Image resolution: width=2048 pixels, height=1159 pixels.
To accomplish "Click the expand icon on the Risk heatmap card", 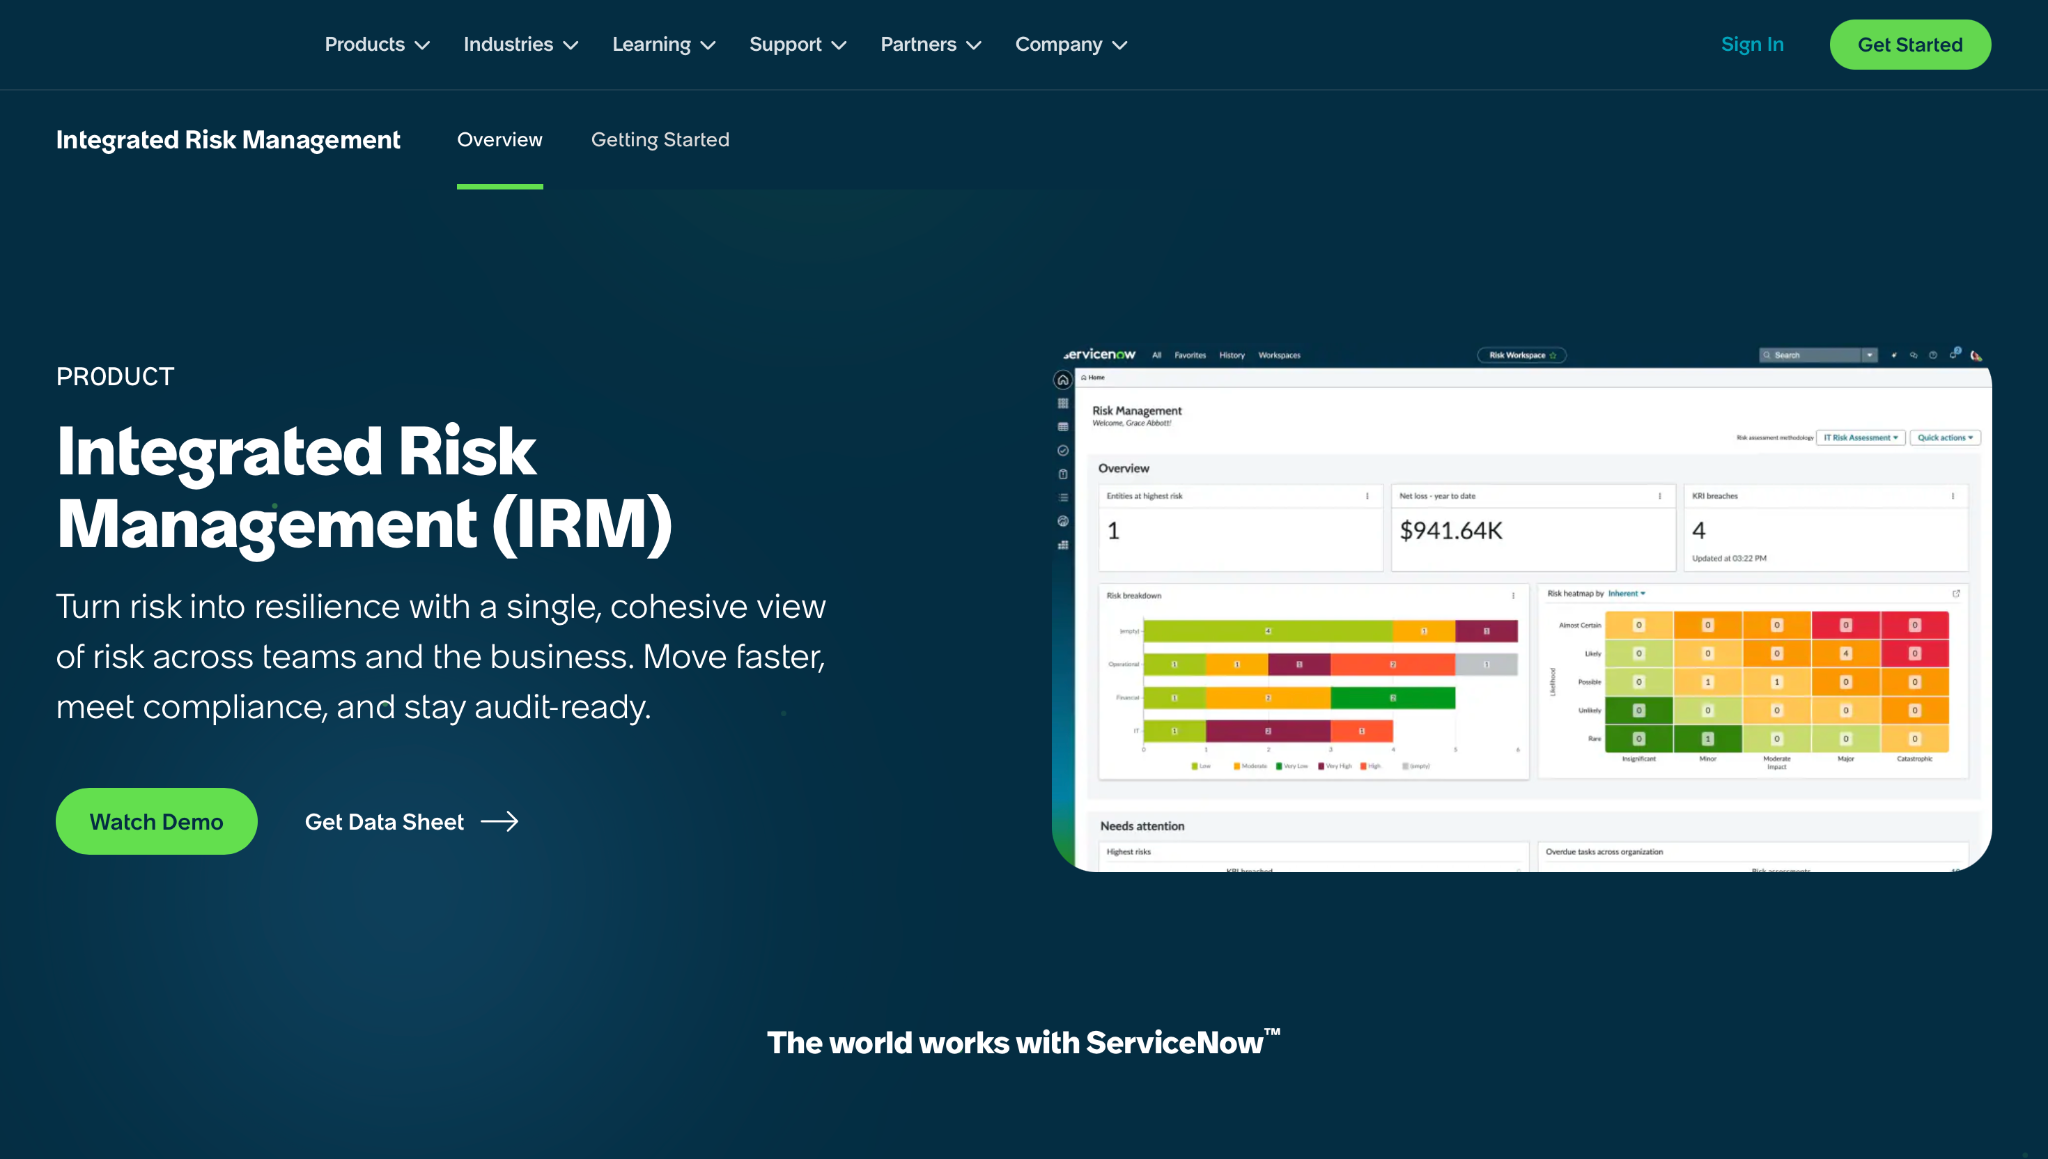I will [x=1956, y=593].
